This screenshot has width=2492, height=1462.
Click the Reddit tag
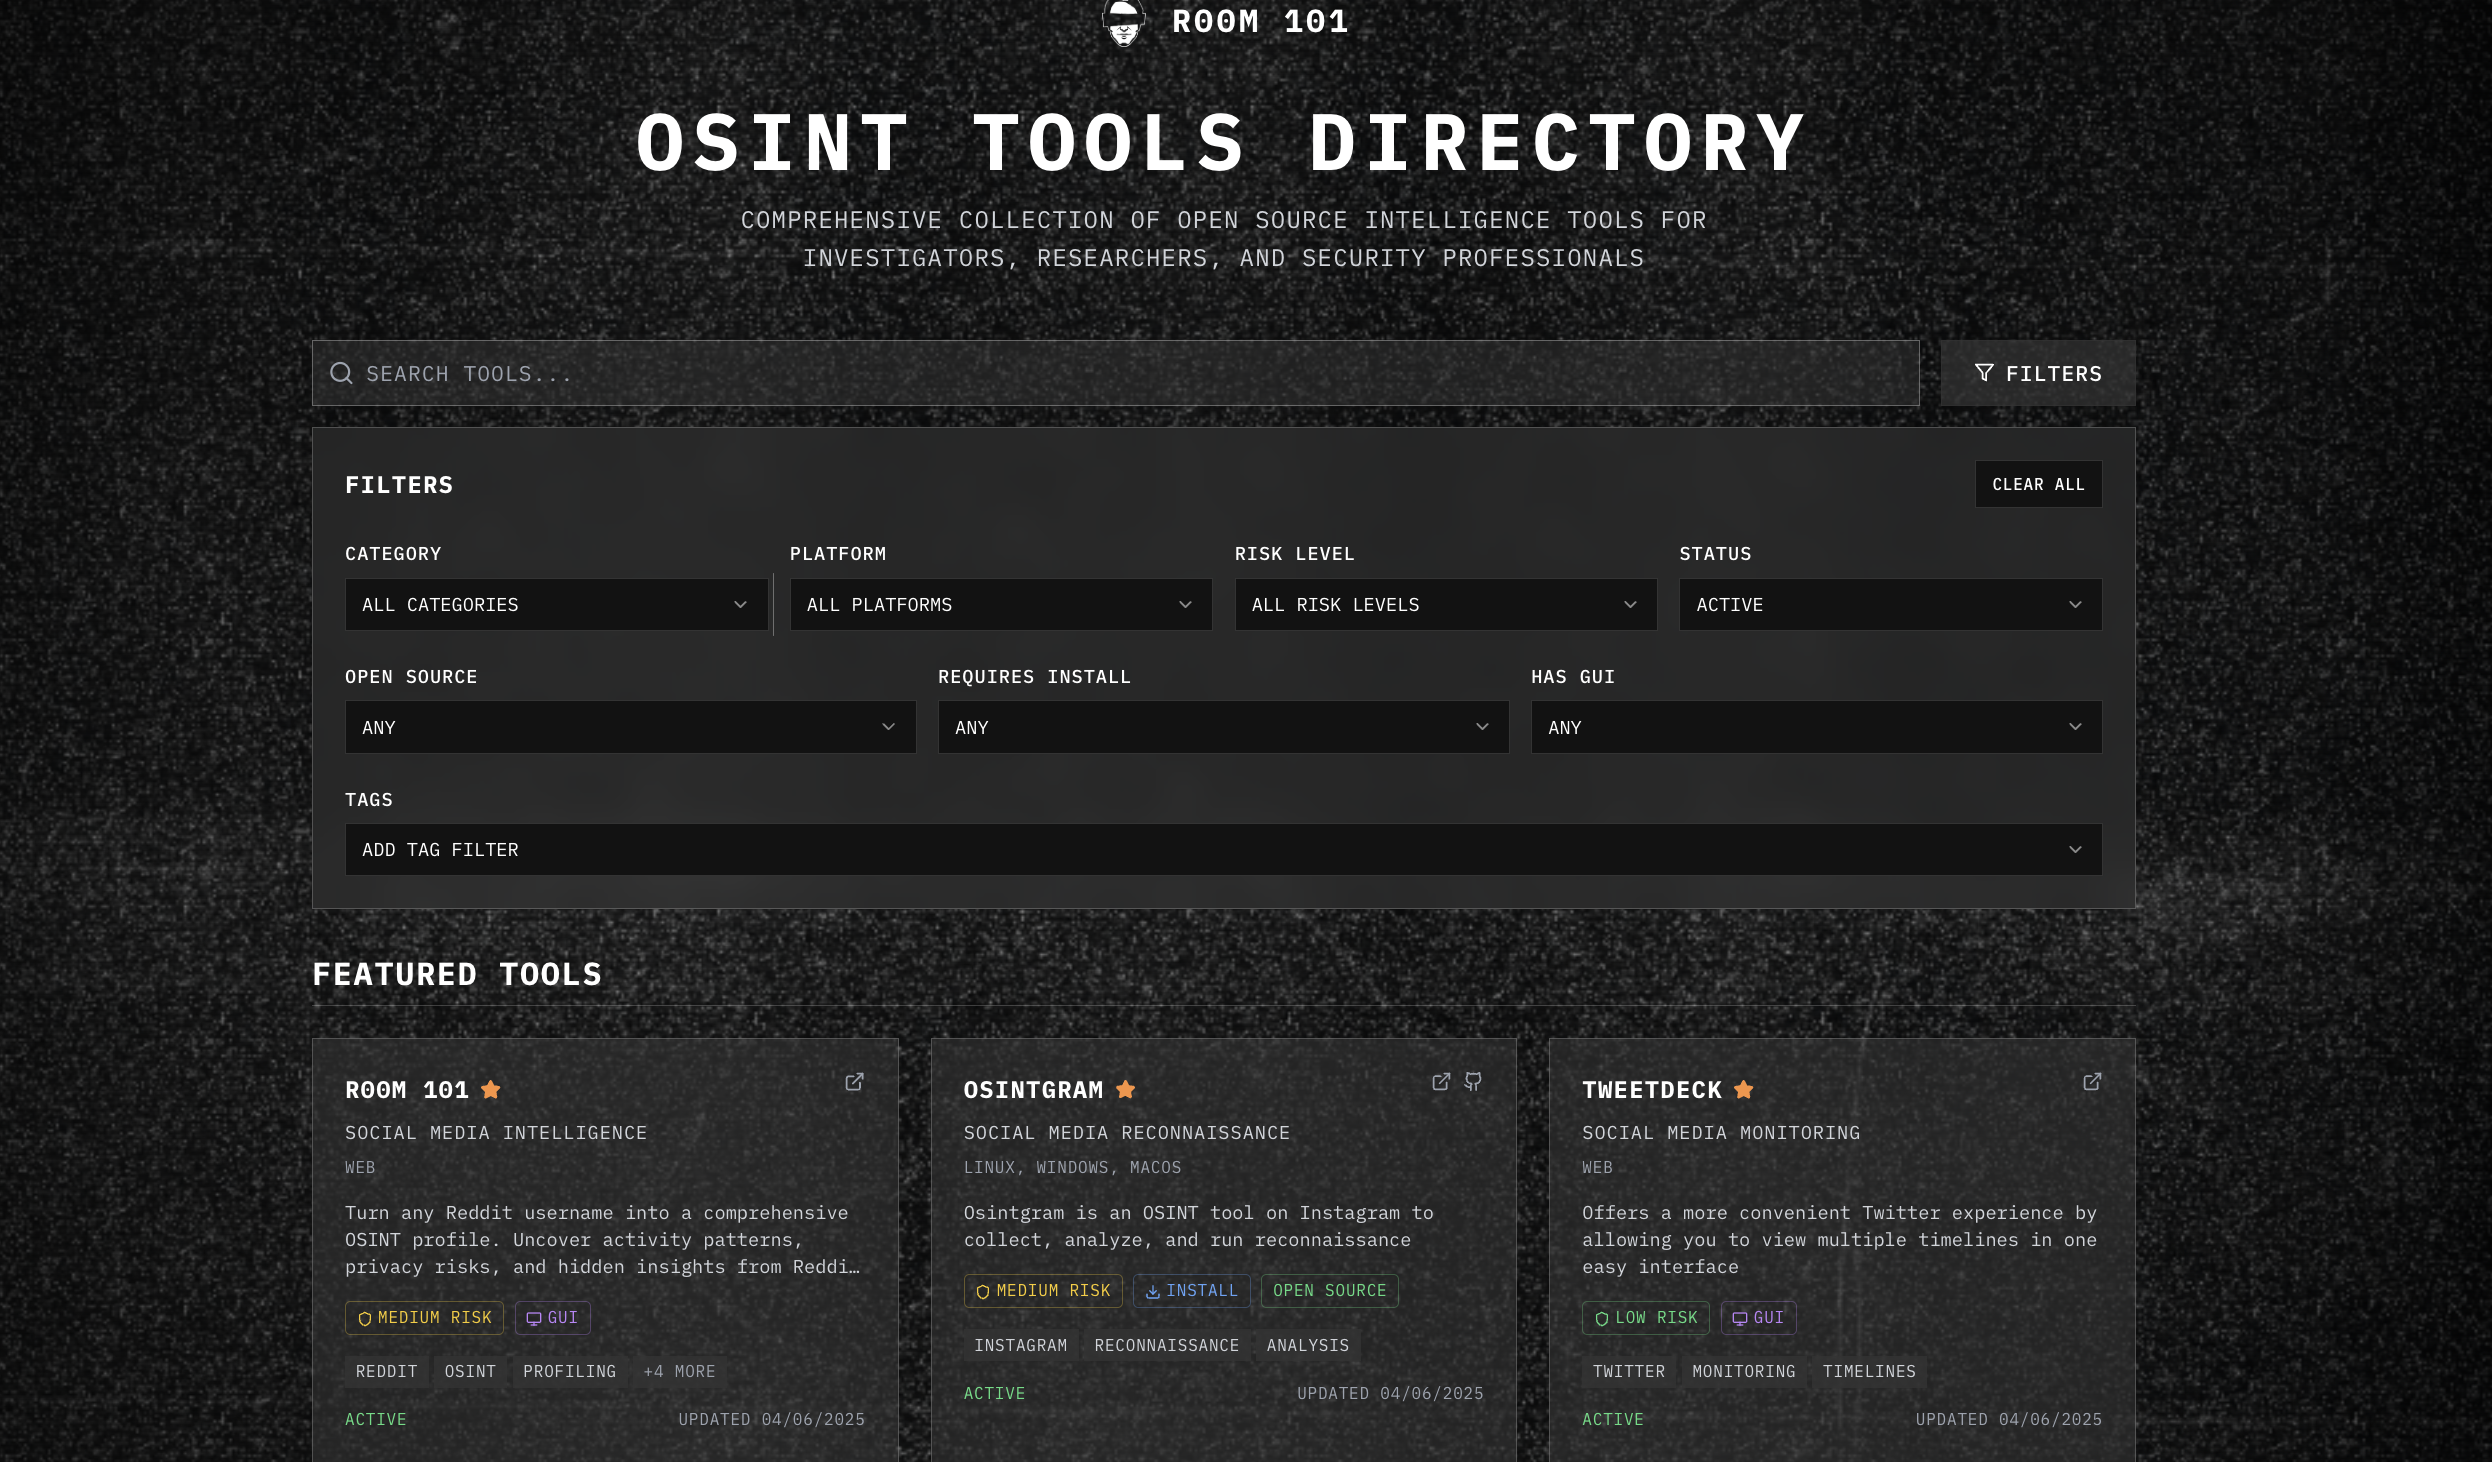click(x=386, y=1372)
